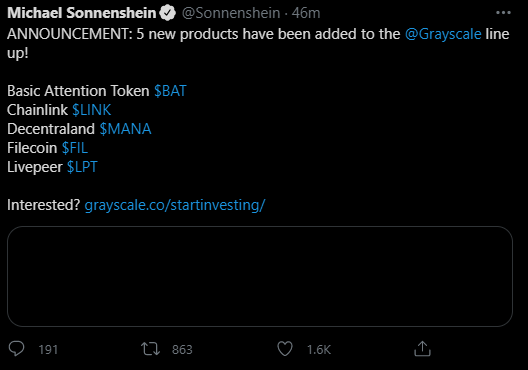528x370 pixels.
Task: Open the three-dot more options menu
Action: [x=503, y=13]
